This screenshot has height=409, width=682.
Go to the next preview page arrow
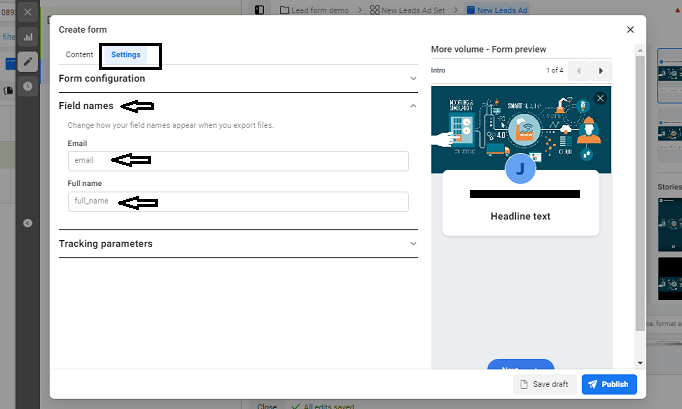click(600, 71)
